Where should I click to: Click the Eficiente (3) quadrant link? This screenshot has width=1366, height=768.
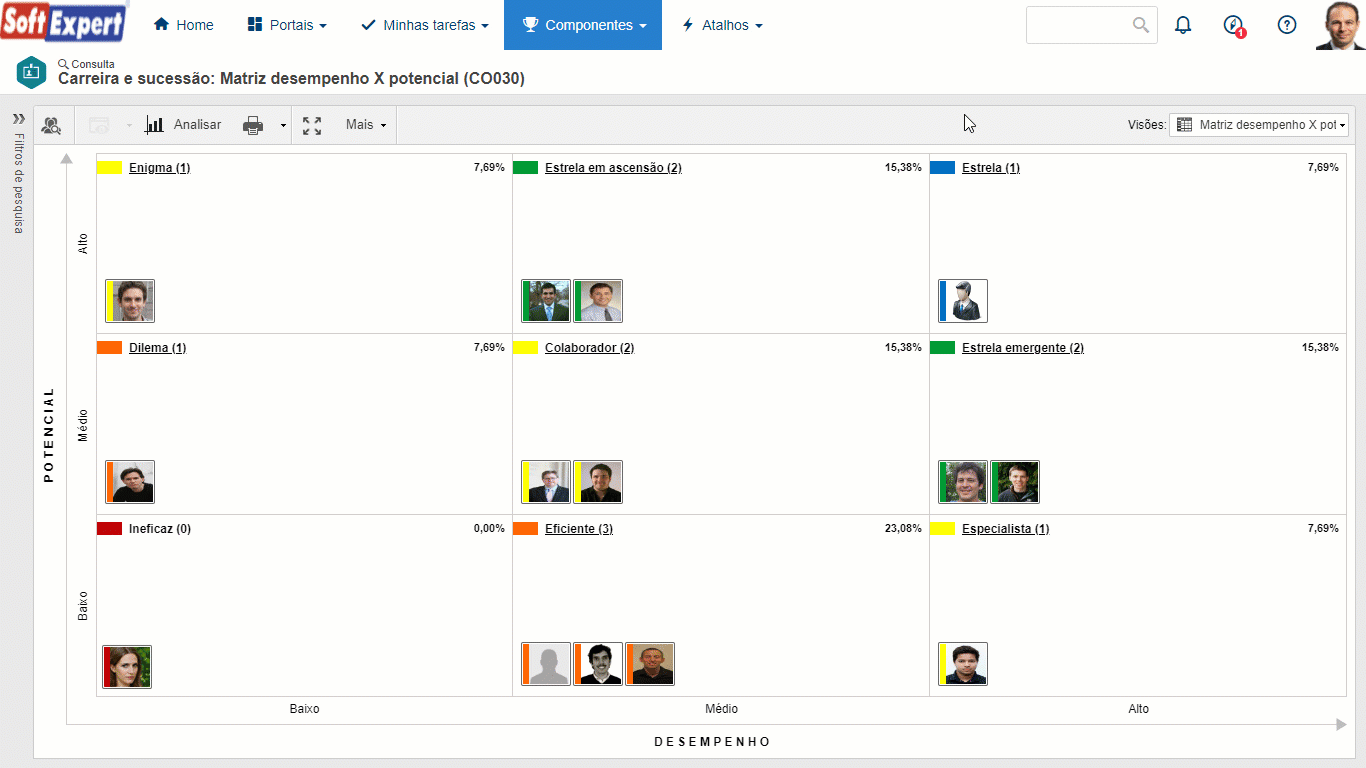(x=578, y=529)
